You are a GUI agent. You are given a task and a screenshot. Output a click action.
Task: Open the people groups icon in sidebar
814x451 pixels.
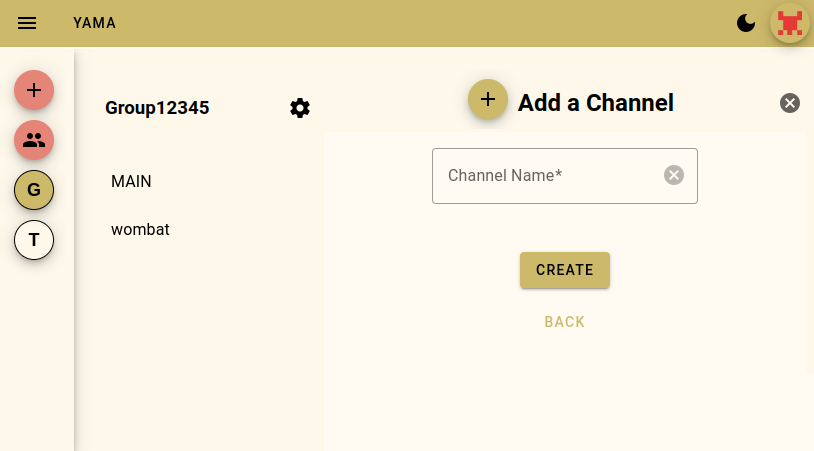(x=34, y=140)
